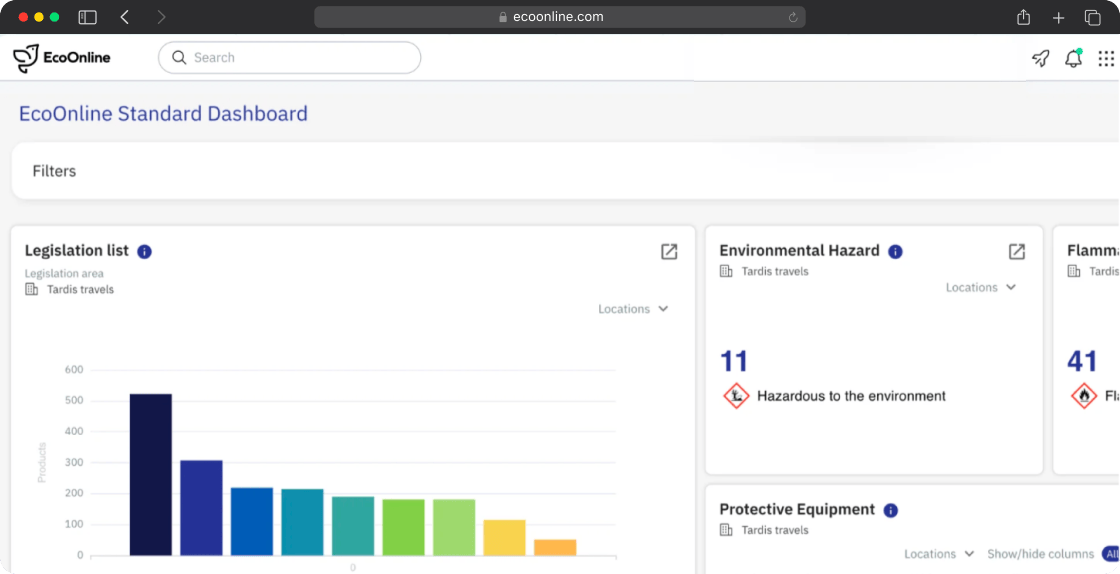
Task: Reload the page with the refresh icon
Action: pos(793,17)
